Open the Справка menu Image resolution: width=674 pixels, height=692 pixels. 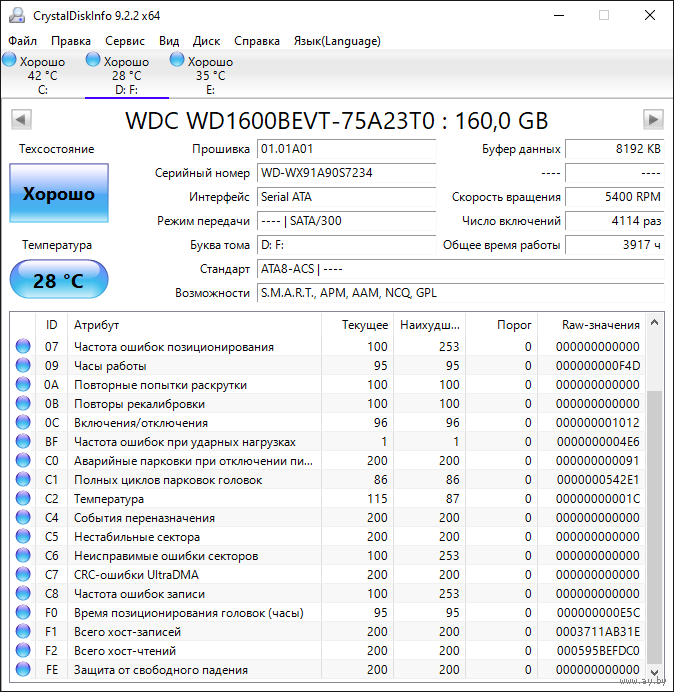[x=257, y=41]
